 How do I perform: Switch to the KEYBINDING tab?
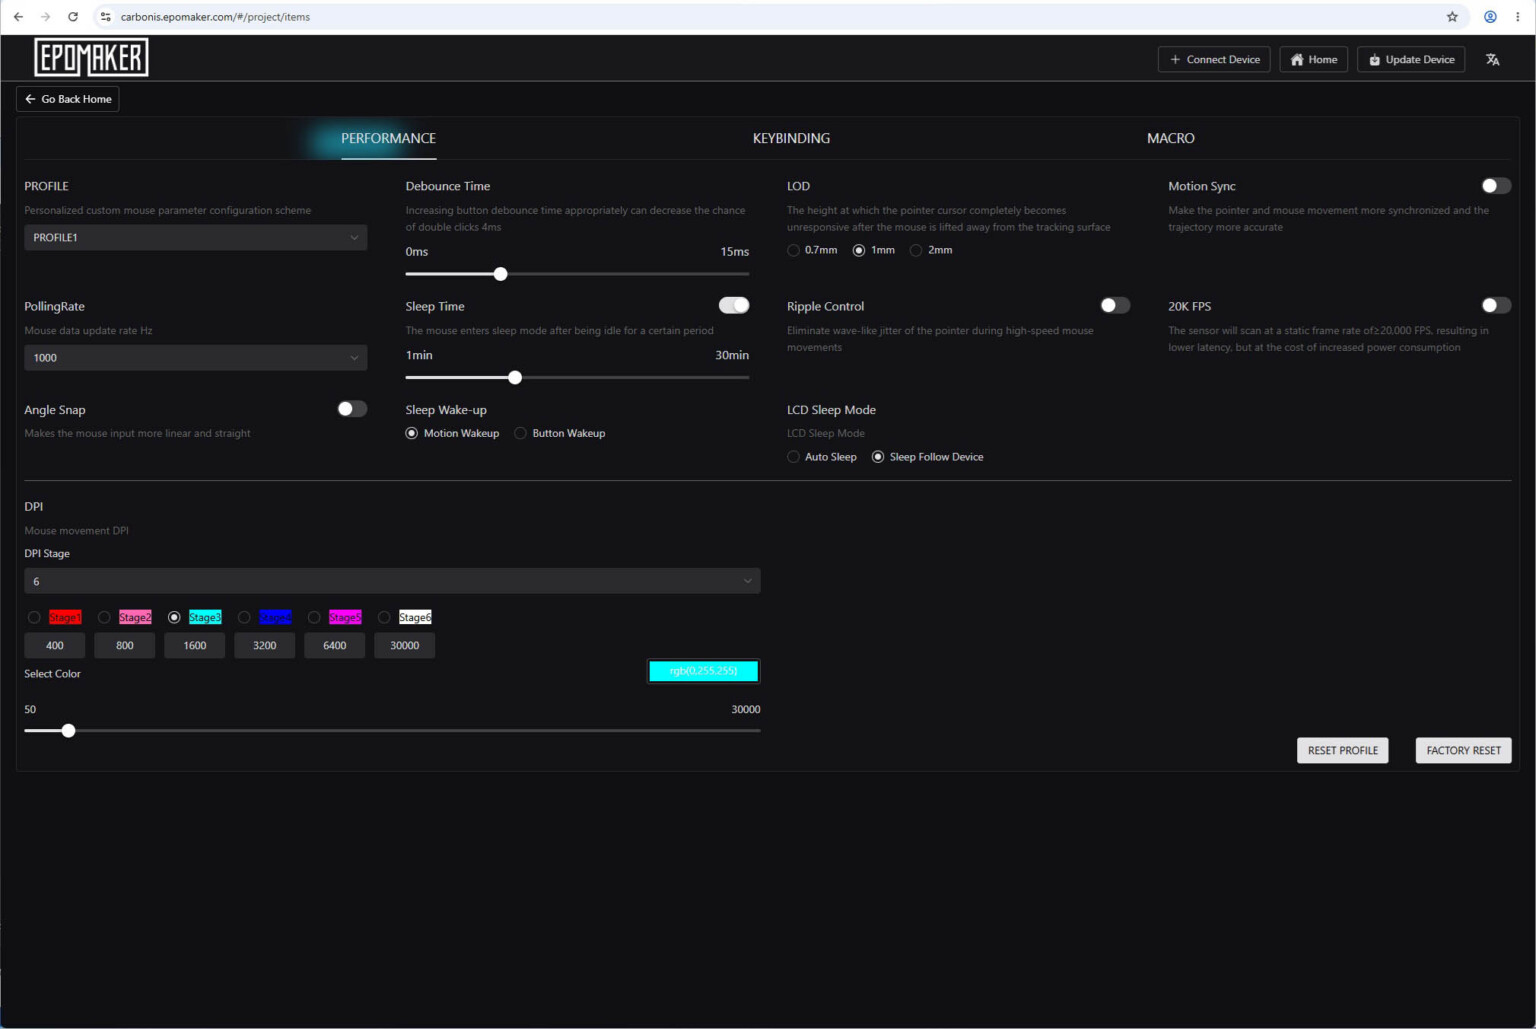[791, 138]
